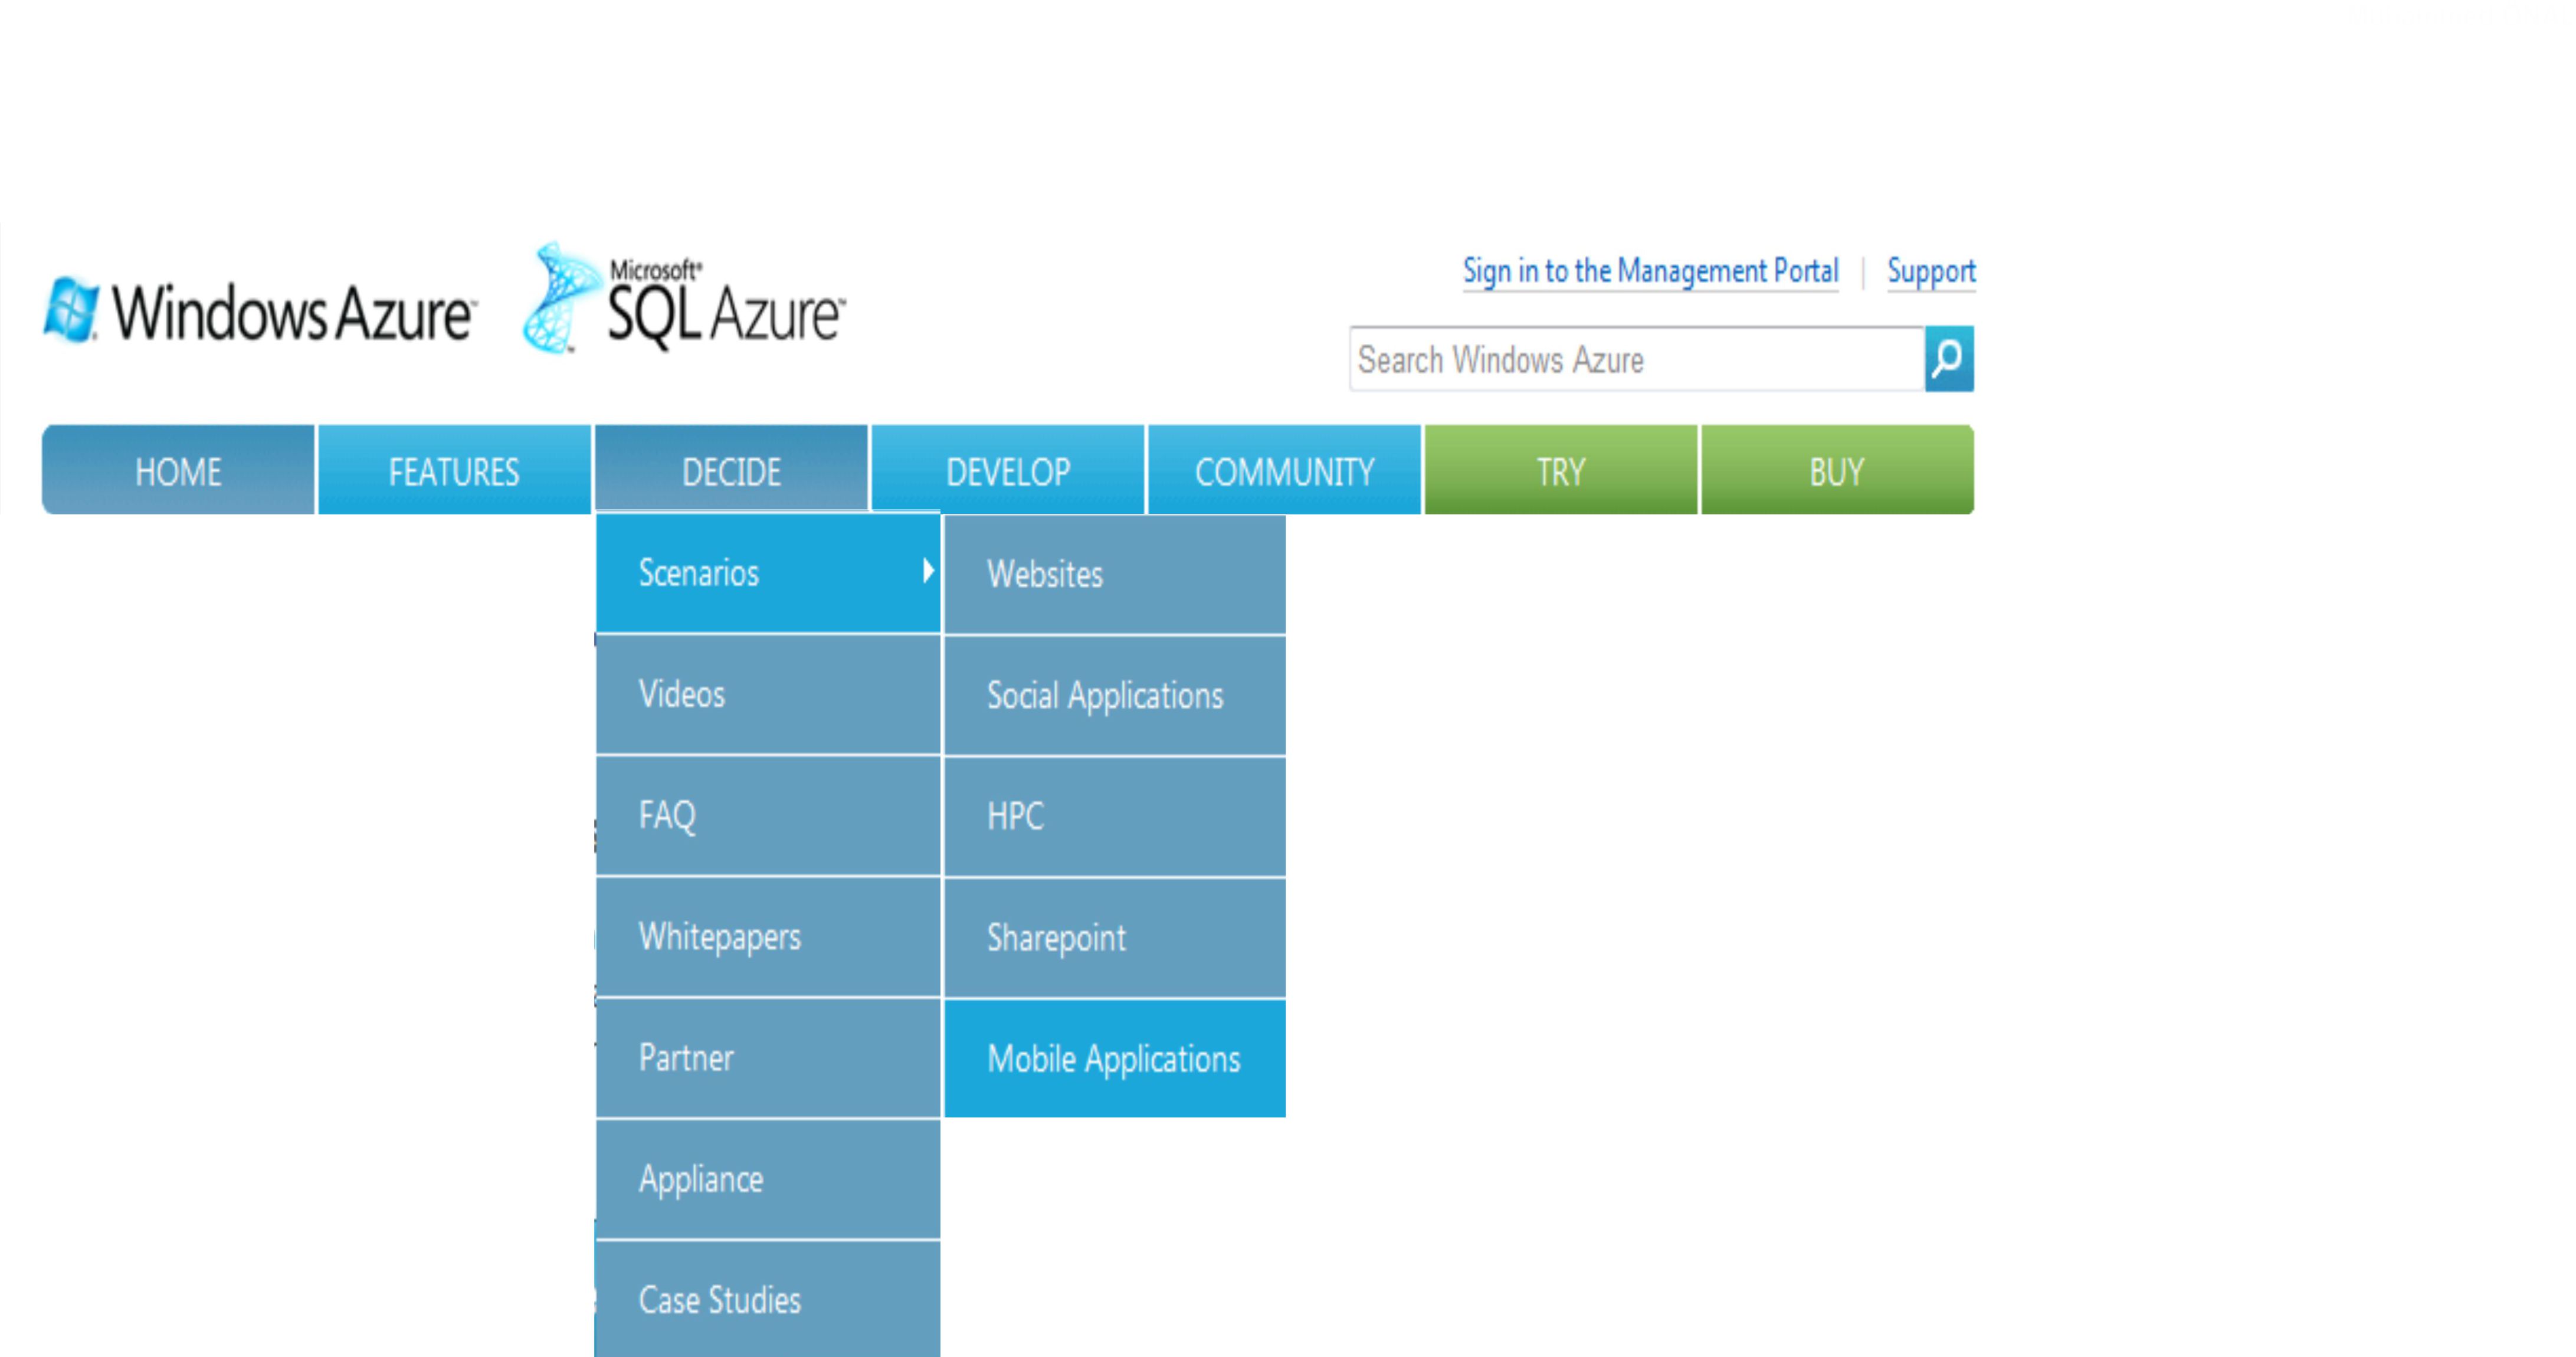Image resolution: width=2576 pixels, height=1357 pixels.
Task: Open Case Studies from the Decide menu
Action: [x=767, y=1300]
